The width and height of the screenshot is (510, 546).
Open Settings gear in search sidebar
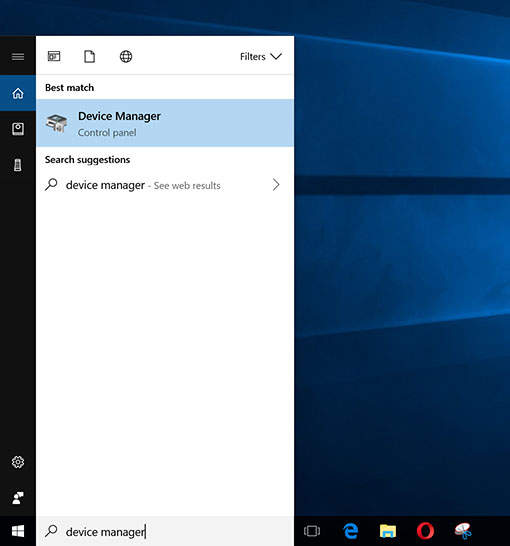pos(18,462)
